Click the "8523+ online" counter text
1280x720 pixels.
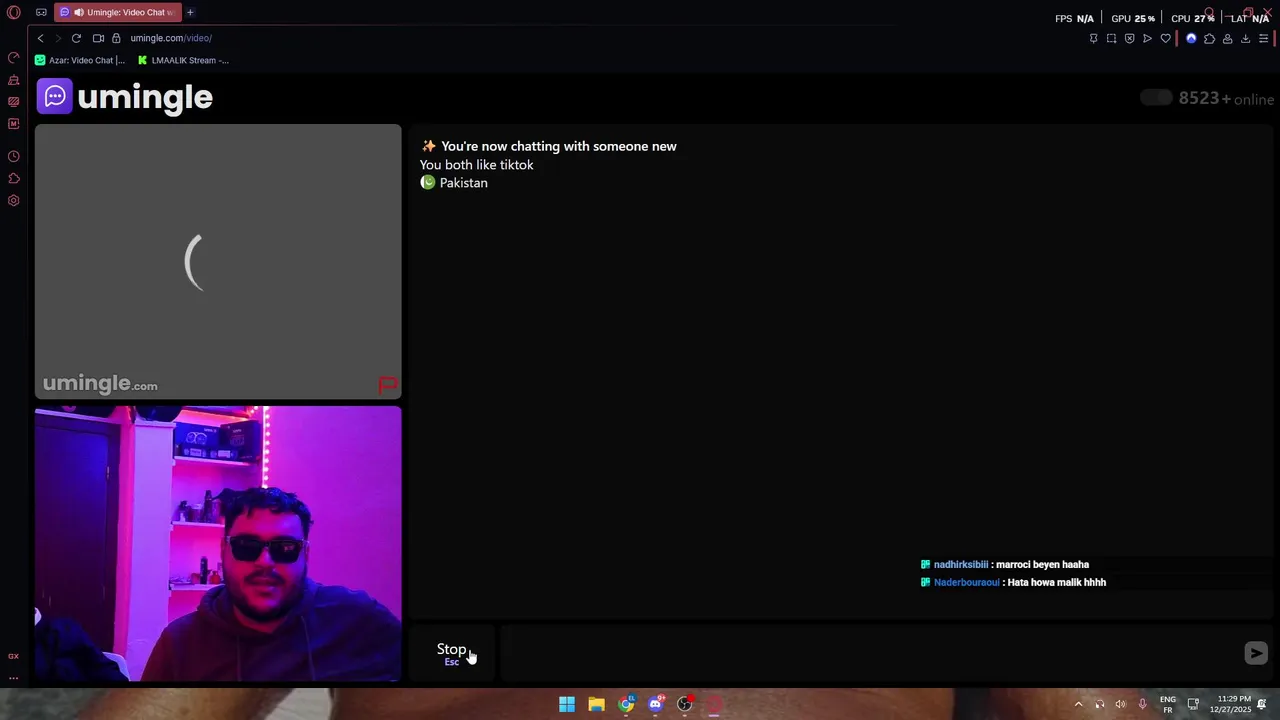point(1226,98)
